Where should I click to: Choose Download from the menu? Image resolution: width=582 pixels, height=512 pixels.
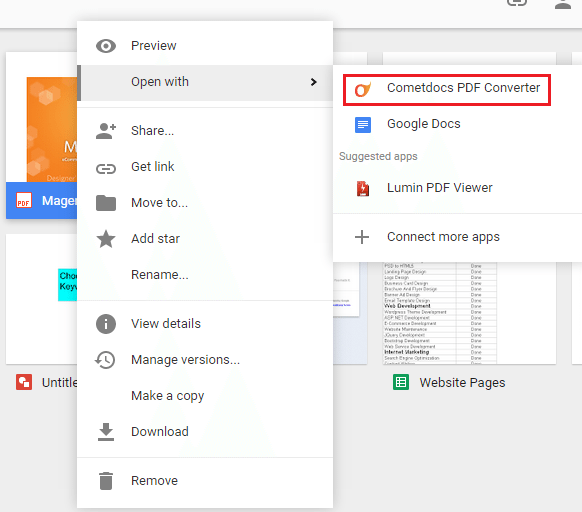pyautogui.click(x=205, y=432)
